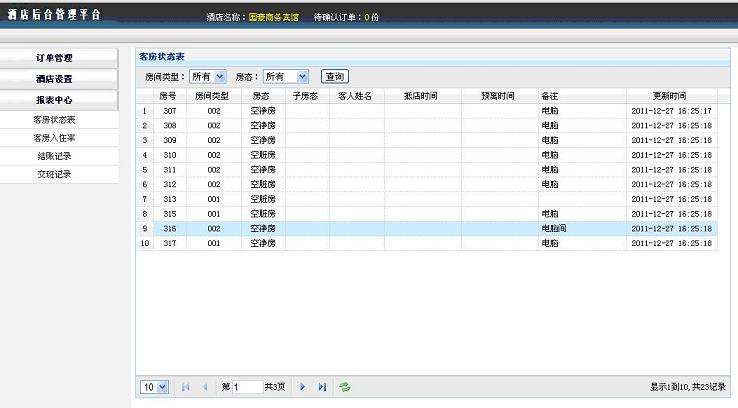Select room 310 cell
Screen dimensions: 738x408
point(170,155)
